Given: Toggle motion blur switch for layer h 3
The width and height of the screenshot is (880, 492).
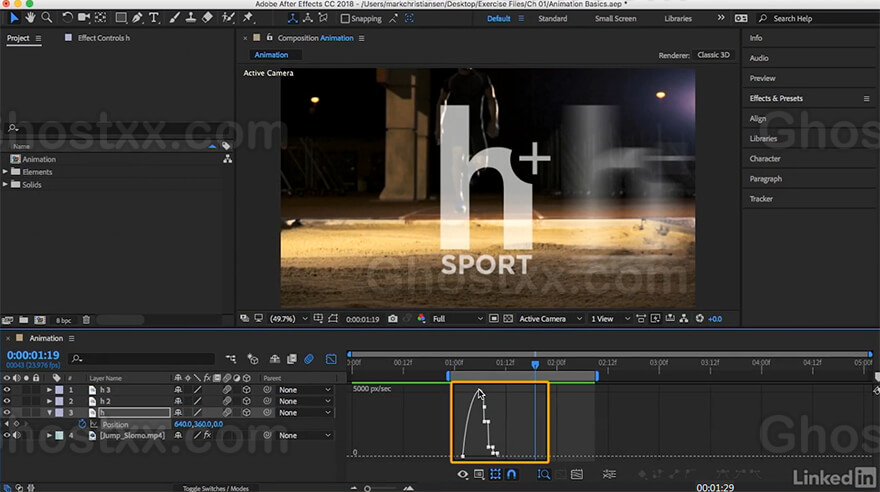Looking at the screenshot, I should pos(227,389).
